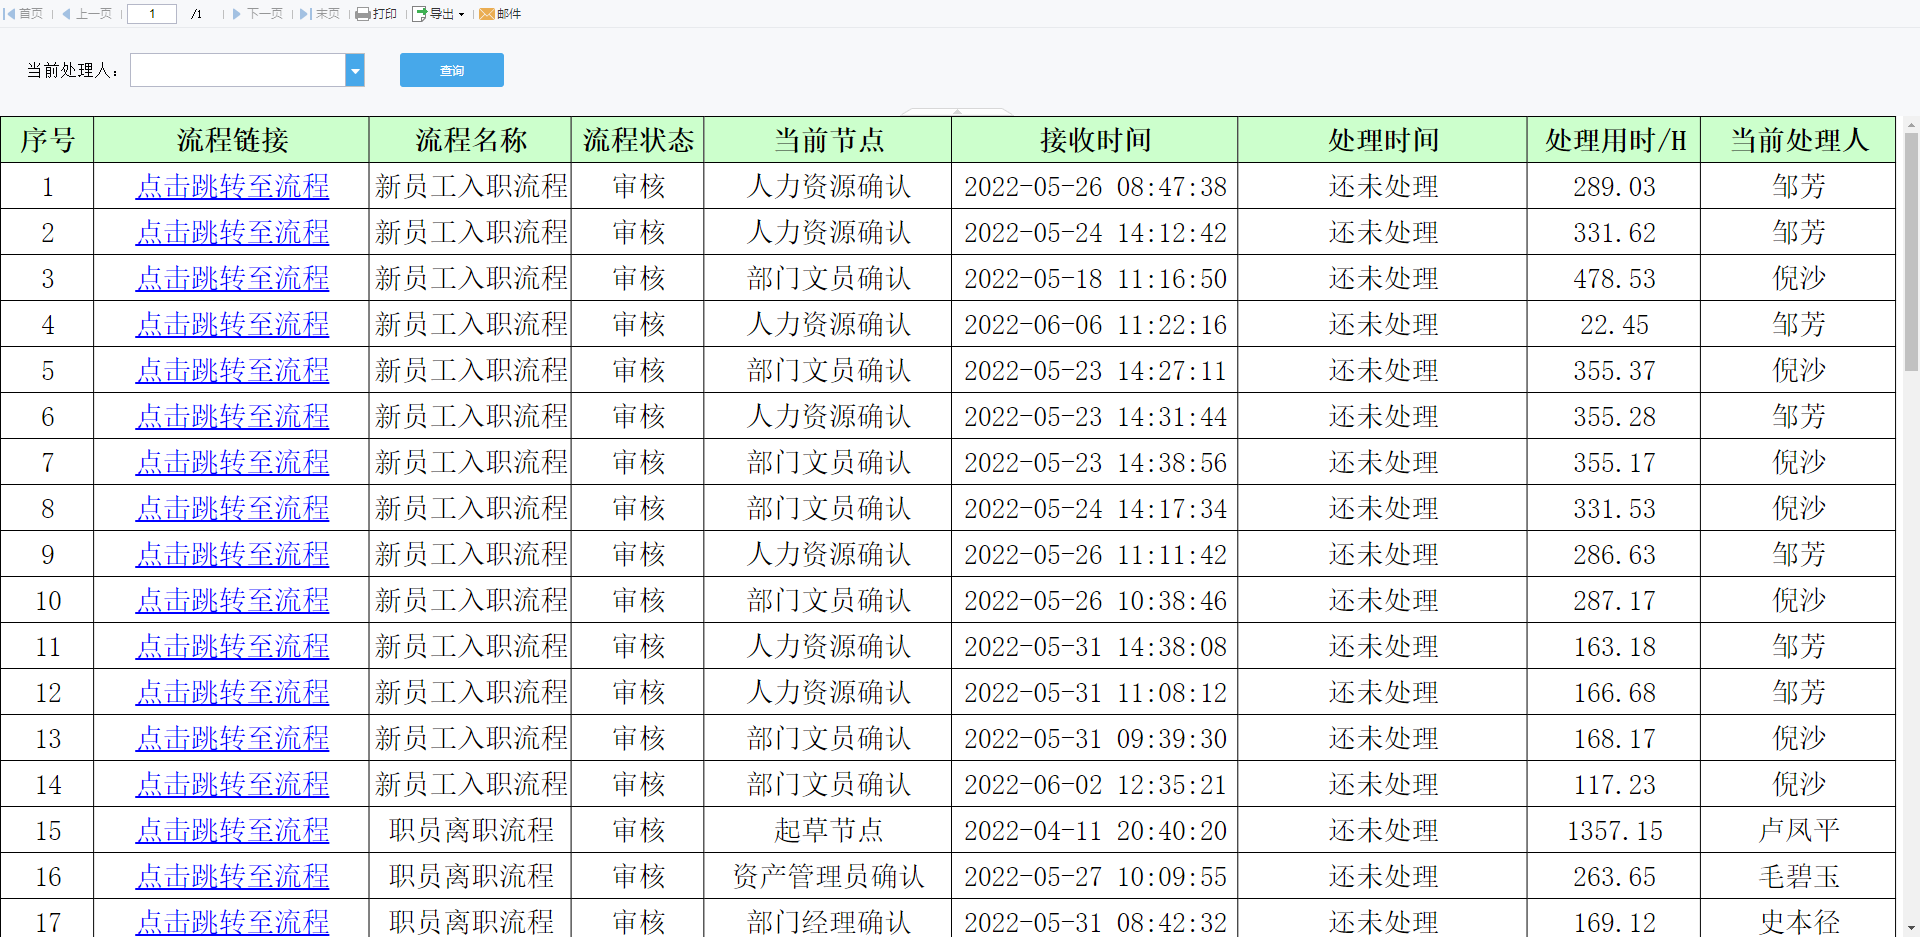Click the 处理用时/H column header
Screen dimensions: 1920x937
(x=1614, y=140)
